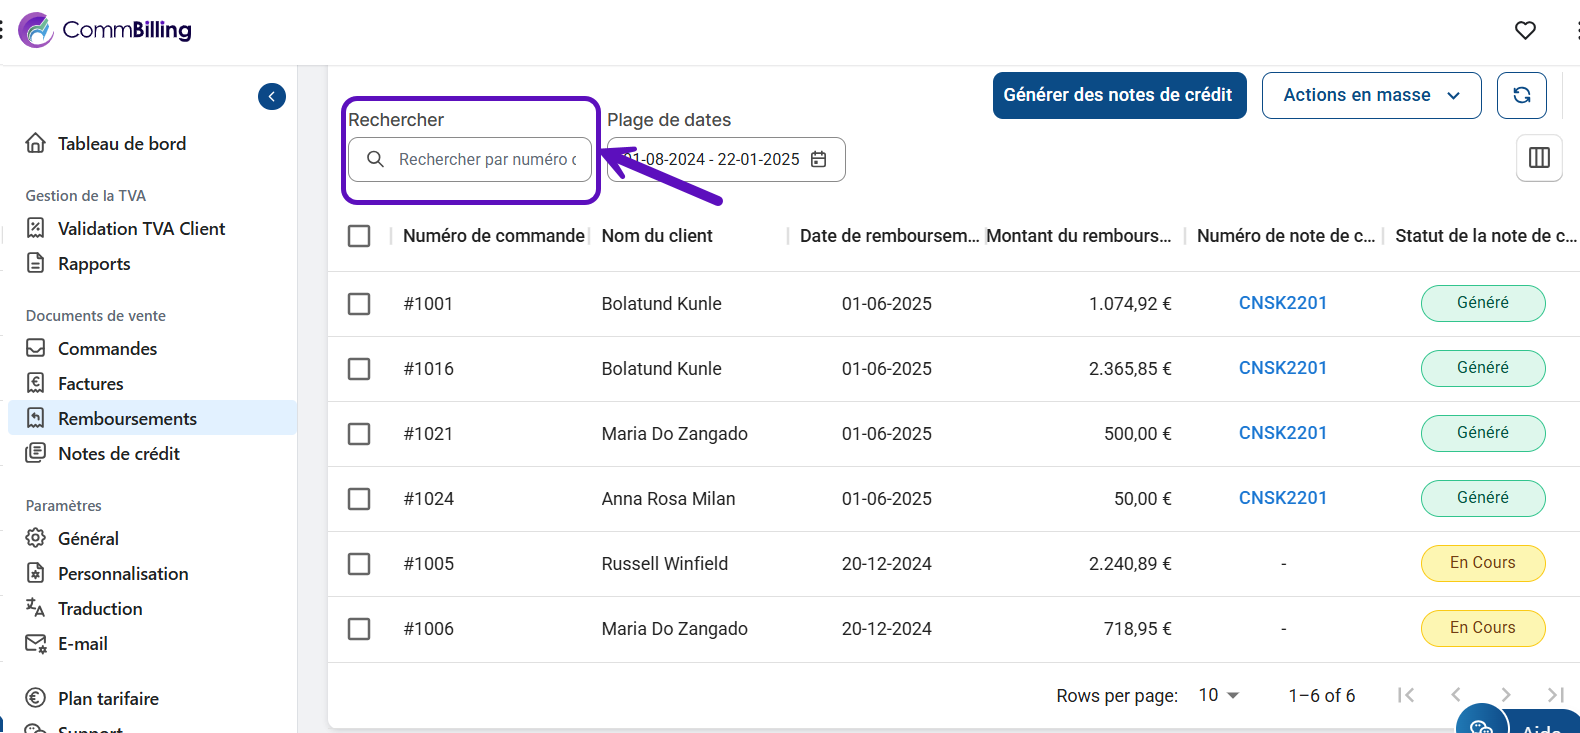
Task: Open Notes de crédit in sidebar
Action: coord(118,454)
